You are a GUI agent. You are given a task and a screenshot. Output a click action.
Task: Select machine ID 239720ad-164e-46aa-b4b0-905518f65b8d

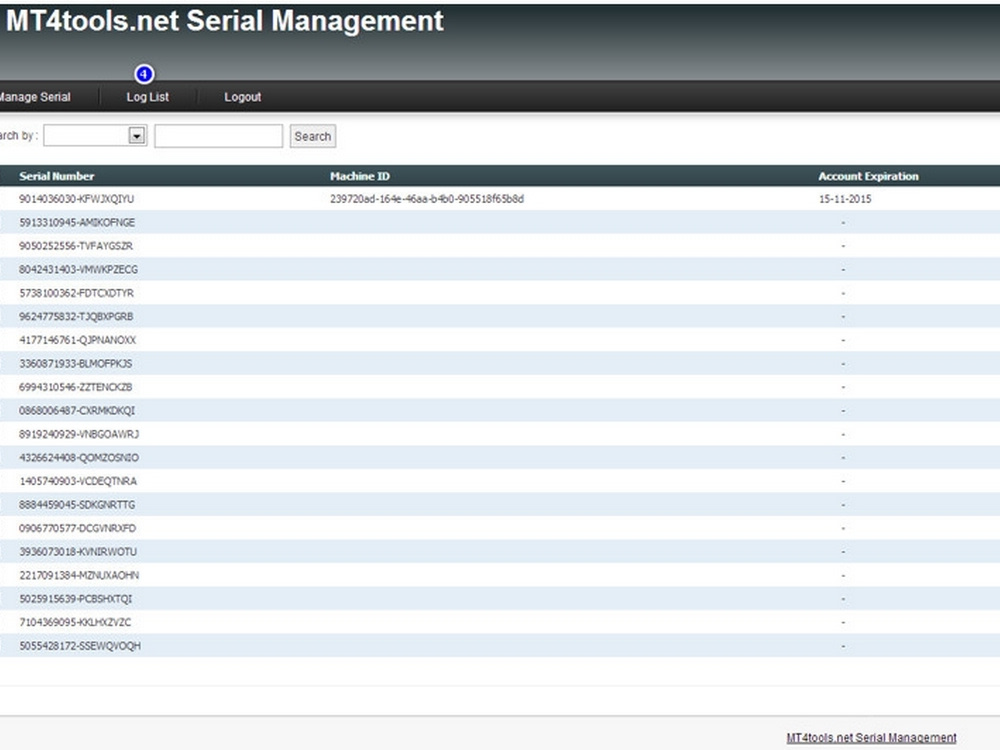point(427,199)
